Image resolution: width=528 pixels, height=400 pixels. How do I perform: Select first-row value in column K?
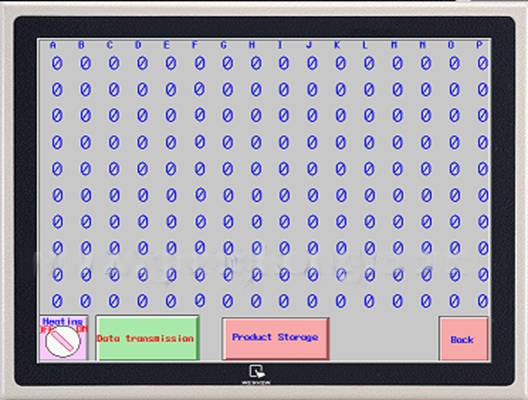click(x=340, y=63)
